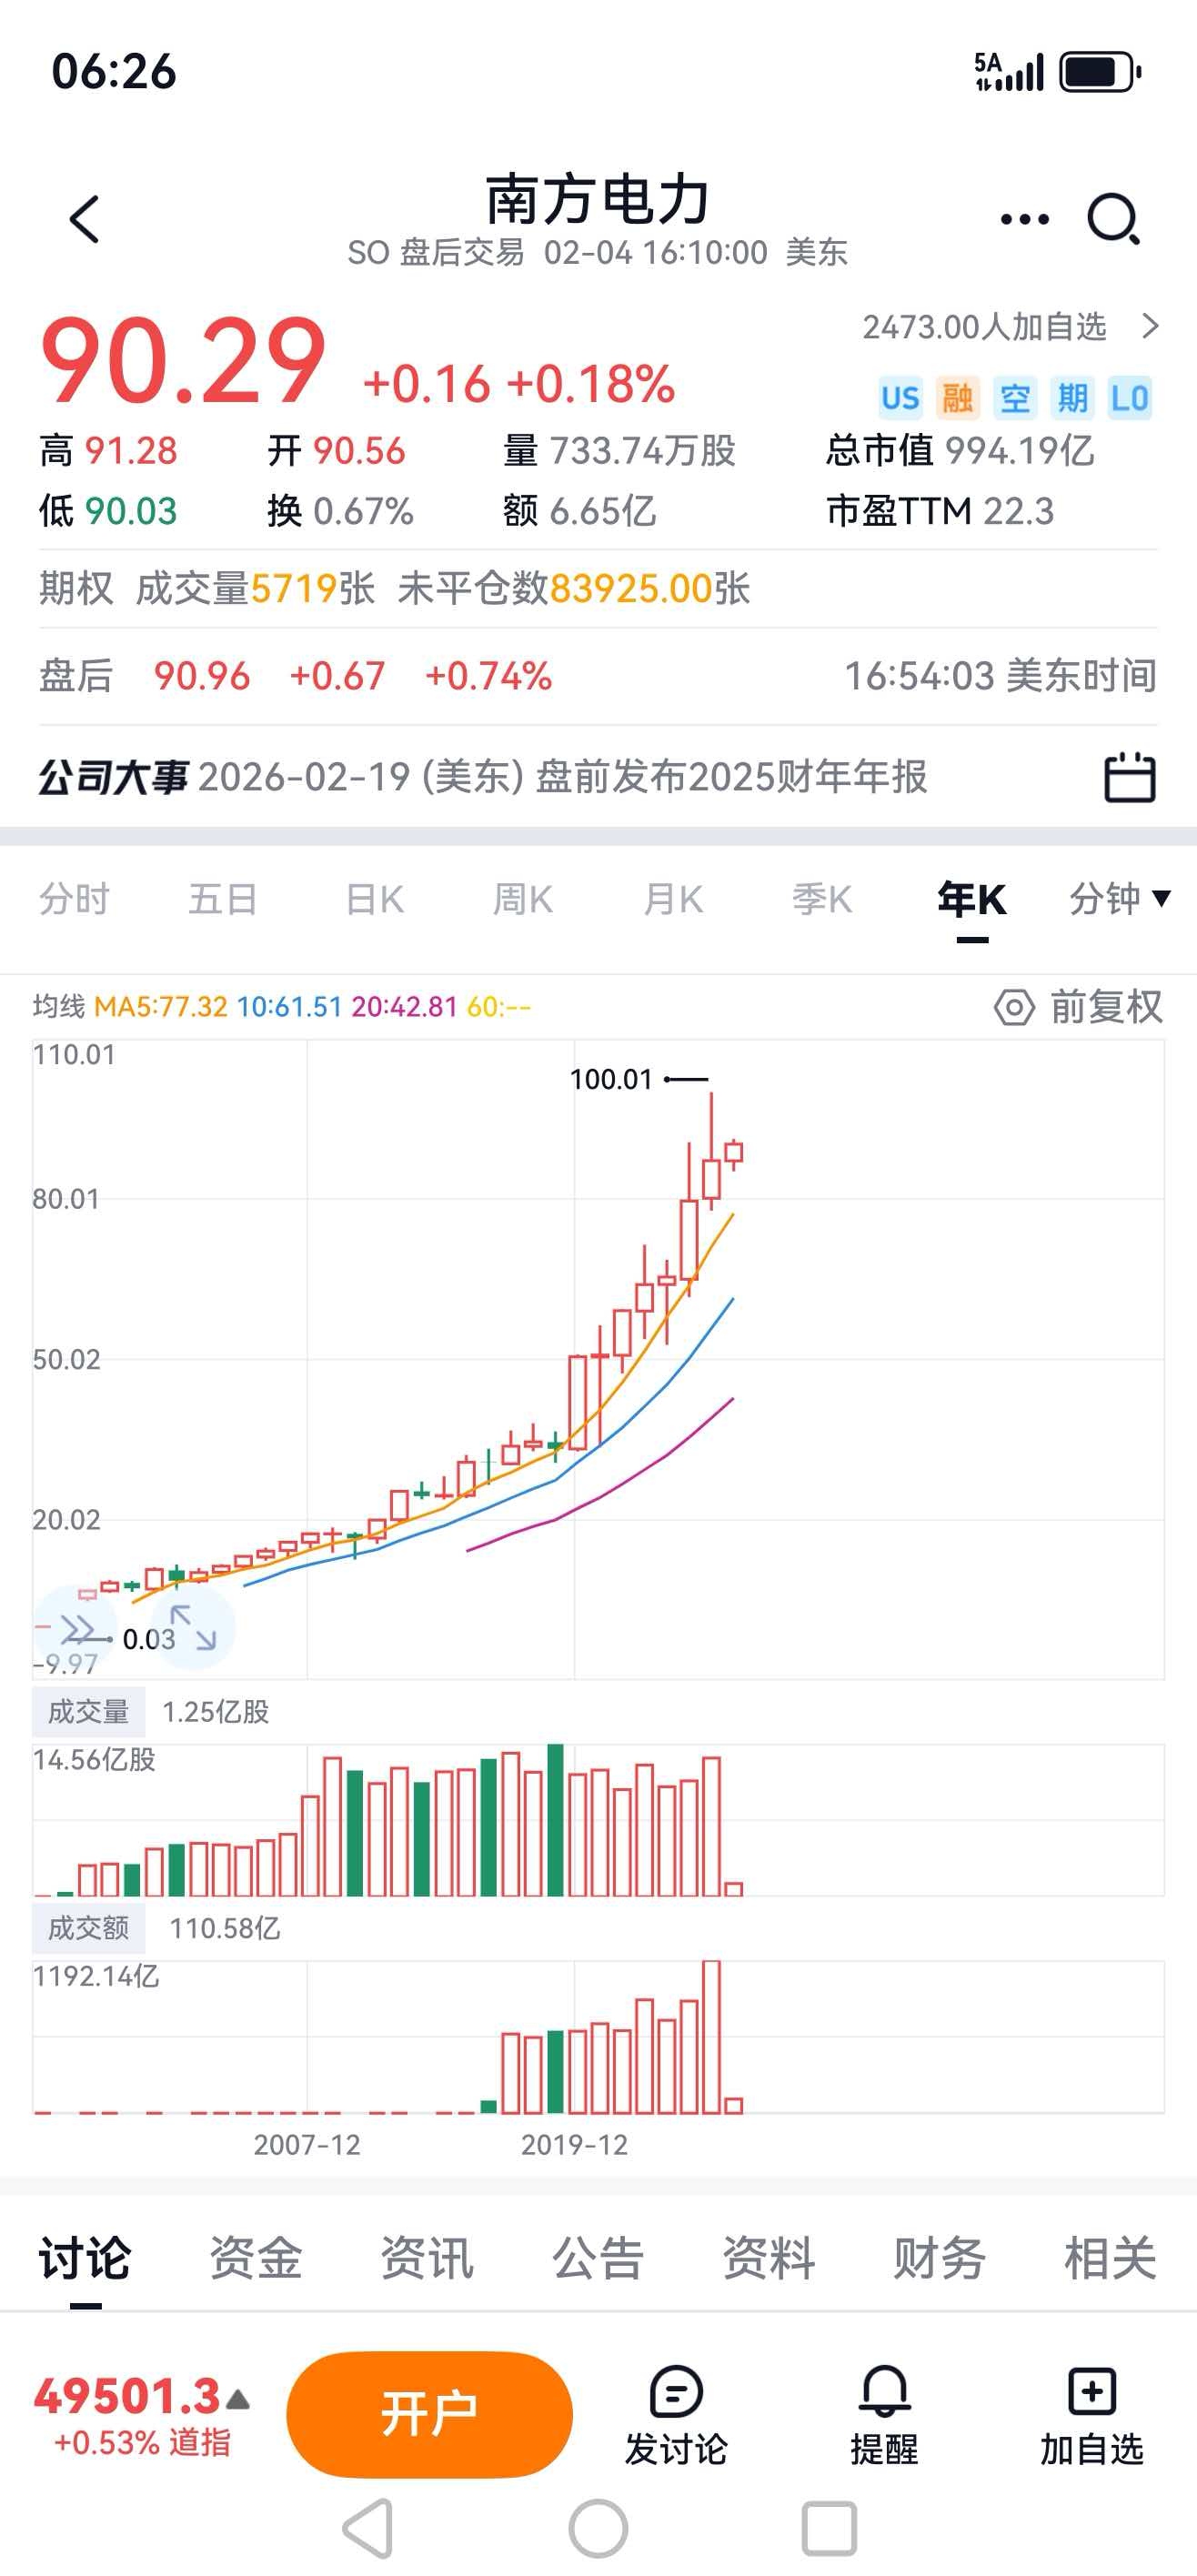Open the company events calendar icon
The image size is (1197, 2576).
[x=1130, y=777]
